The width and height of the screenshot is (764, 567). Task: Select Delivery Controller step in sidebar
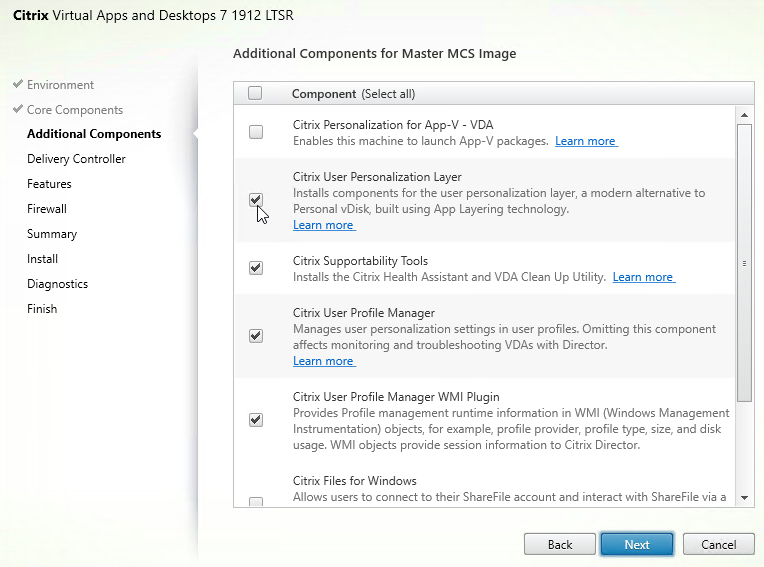(76, 159)
